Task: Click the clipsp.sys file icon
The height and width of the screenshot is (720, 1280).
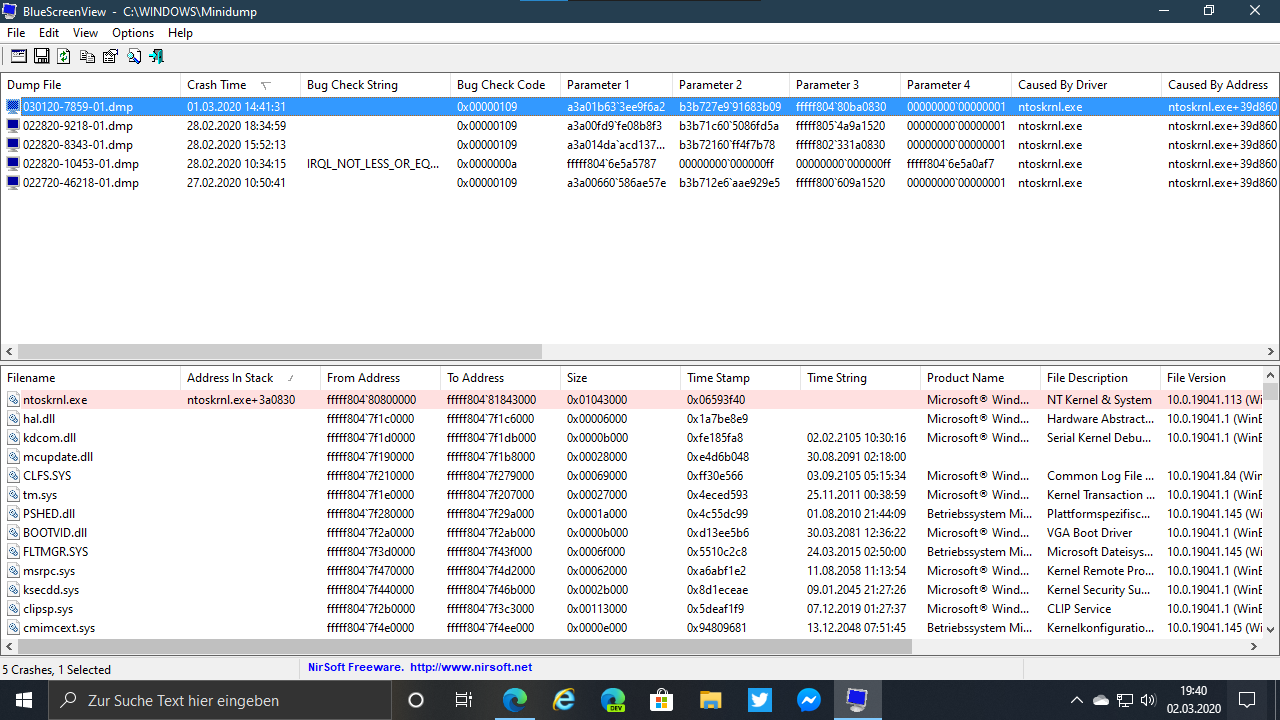Action: [13, 609]
